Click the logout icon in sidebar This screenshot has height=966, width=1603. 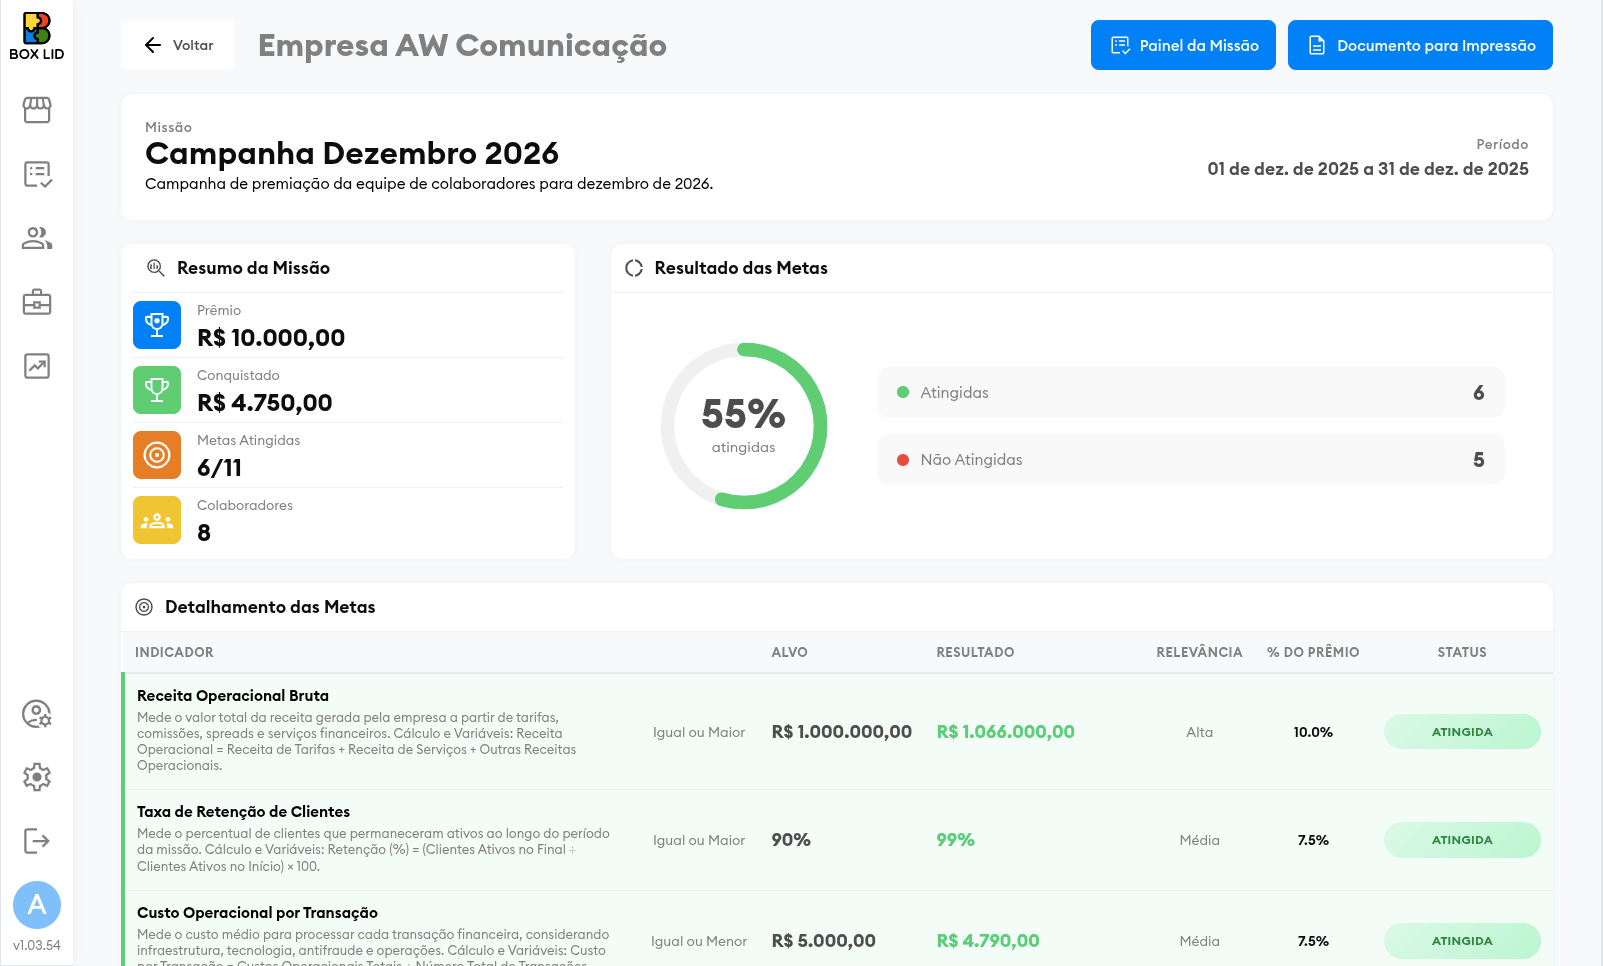(37, 841)
